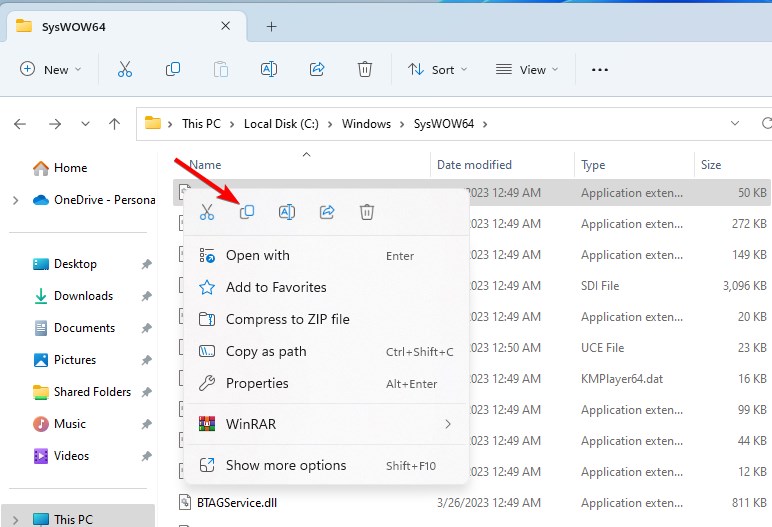This screenshot has width=772, height=527.
Task: Click the 3,096 KB SDI File row
Action: (620, 286)
